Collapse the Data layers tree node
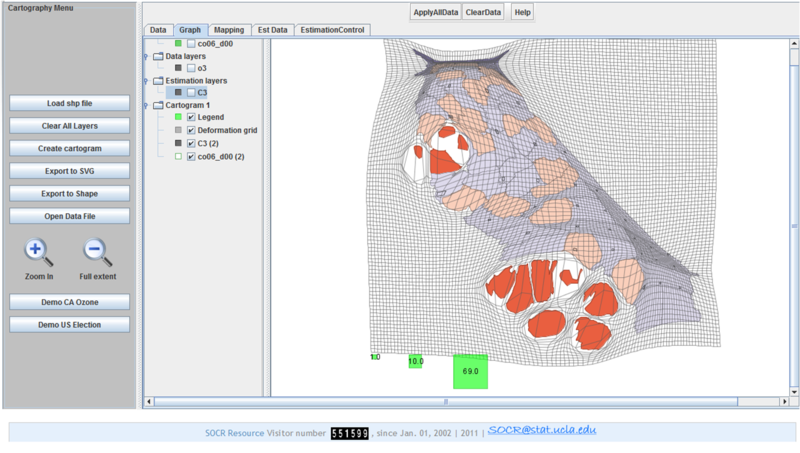This screenshot has height=453, width=800. click(x=146, y=57)
